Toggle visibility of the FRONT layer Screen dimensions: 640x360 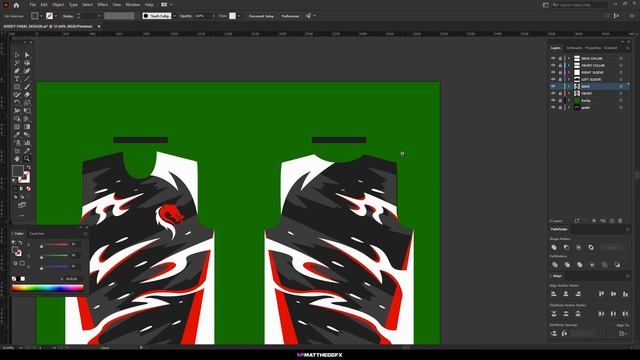553,93
